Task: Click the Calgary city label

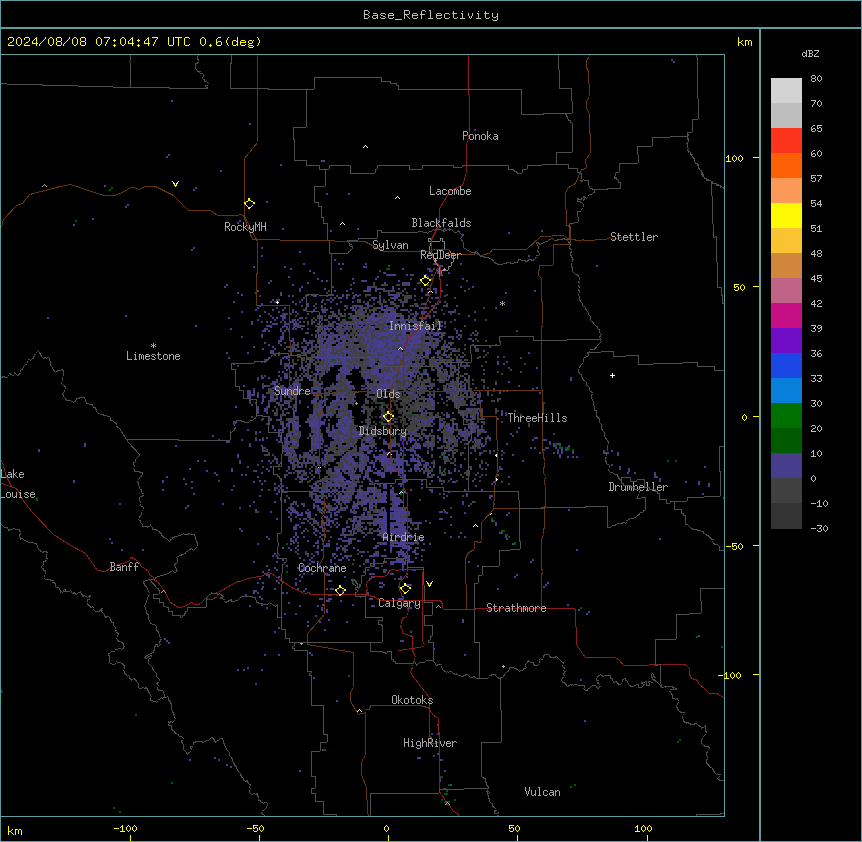Action: [399, 603]
